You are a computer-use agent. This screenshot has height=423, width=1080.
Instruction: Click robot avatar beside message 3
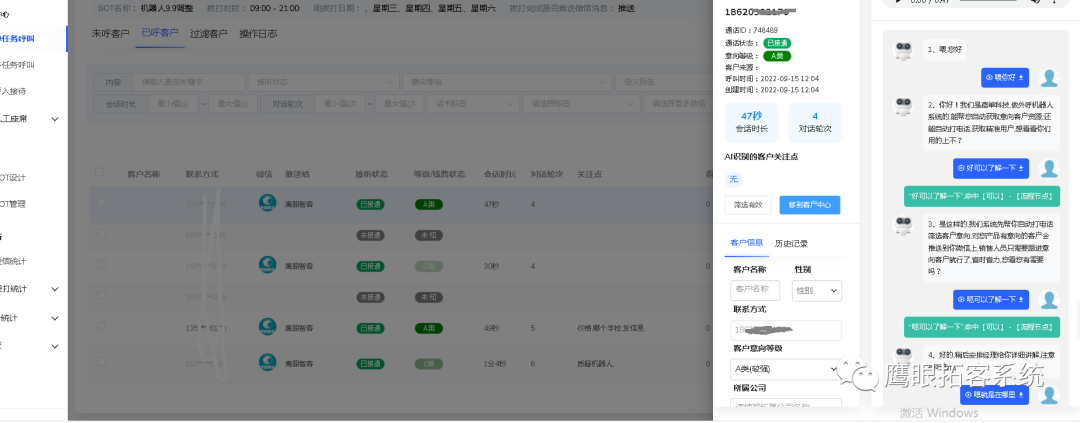click(903, 225)
